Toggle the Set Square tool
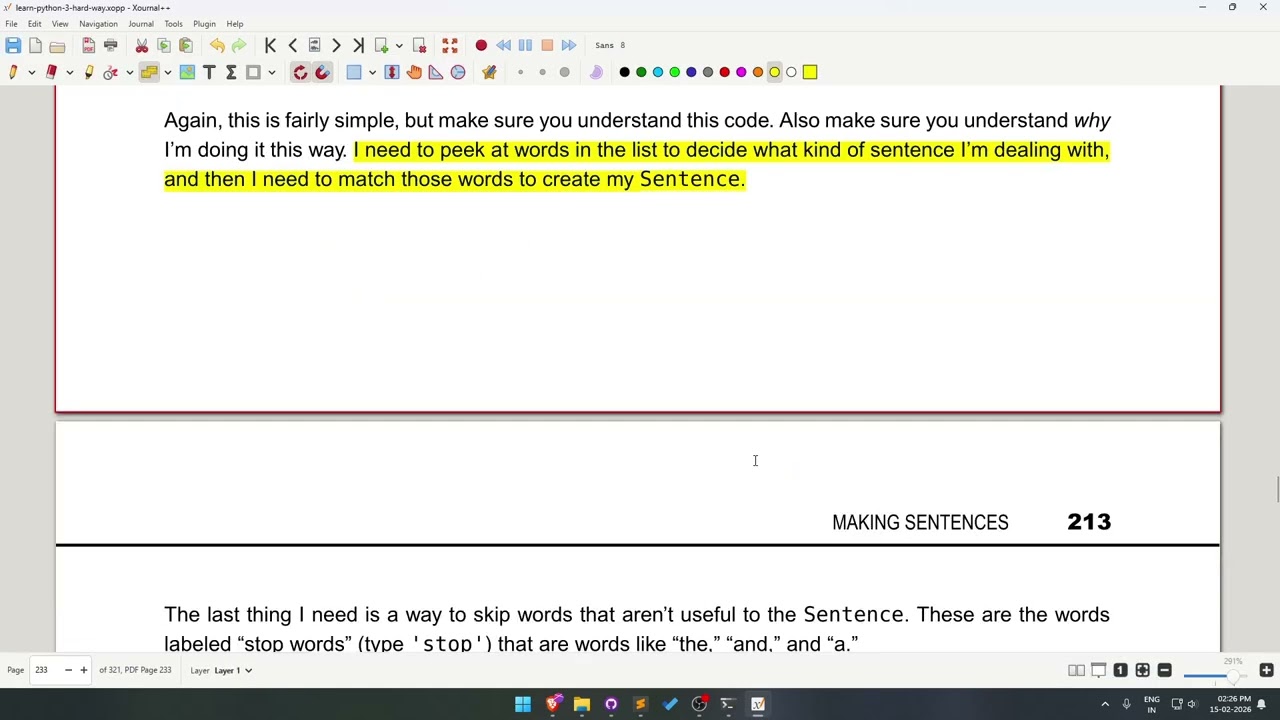1280x720 pixels. [436, 72]
